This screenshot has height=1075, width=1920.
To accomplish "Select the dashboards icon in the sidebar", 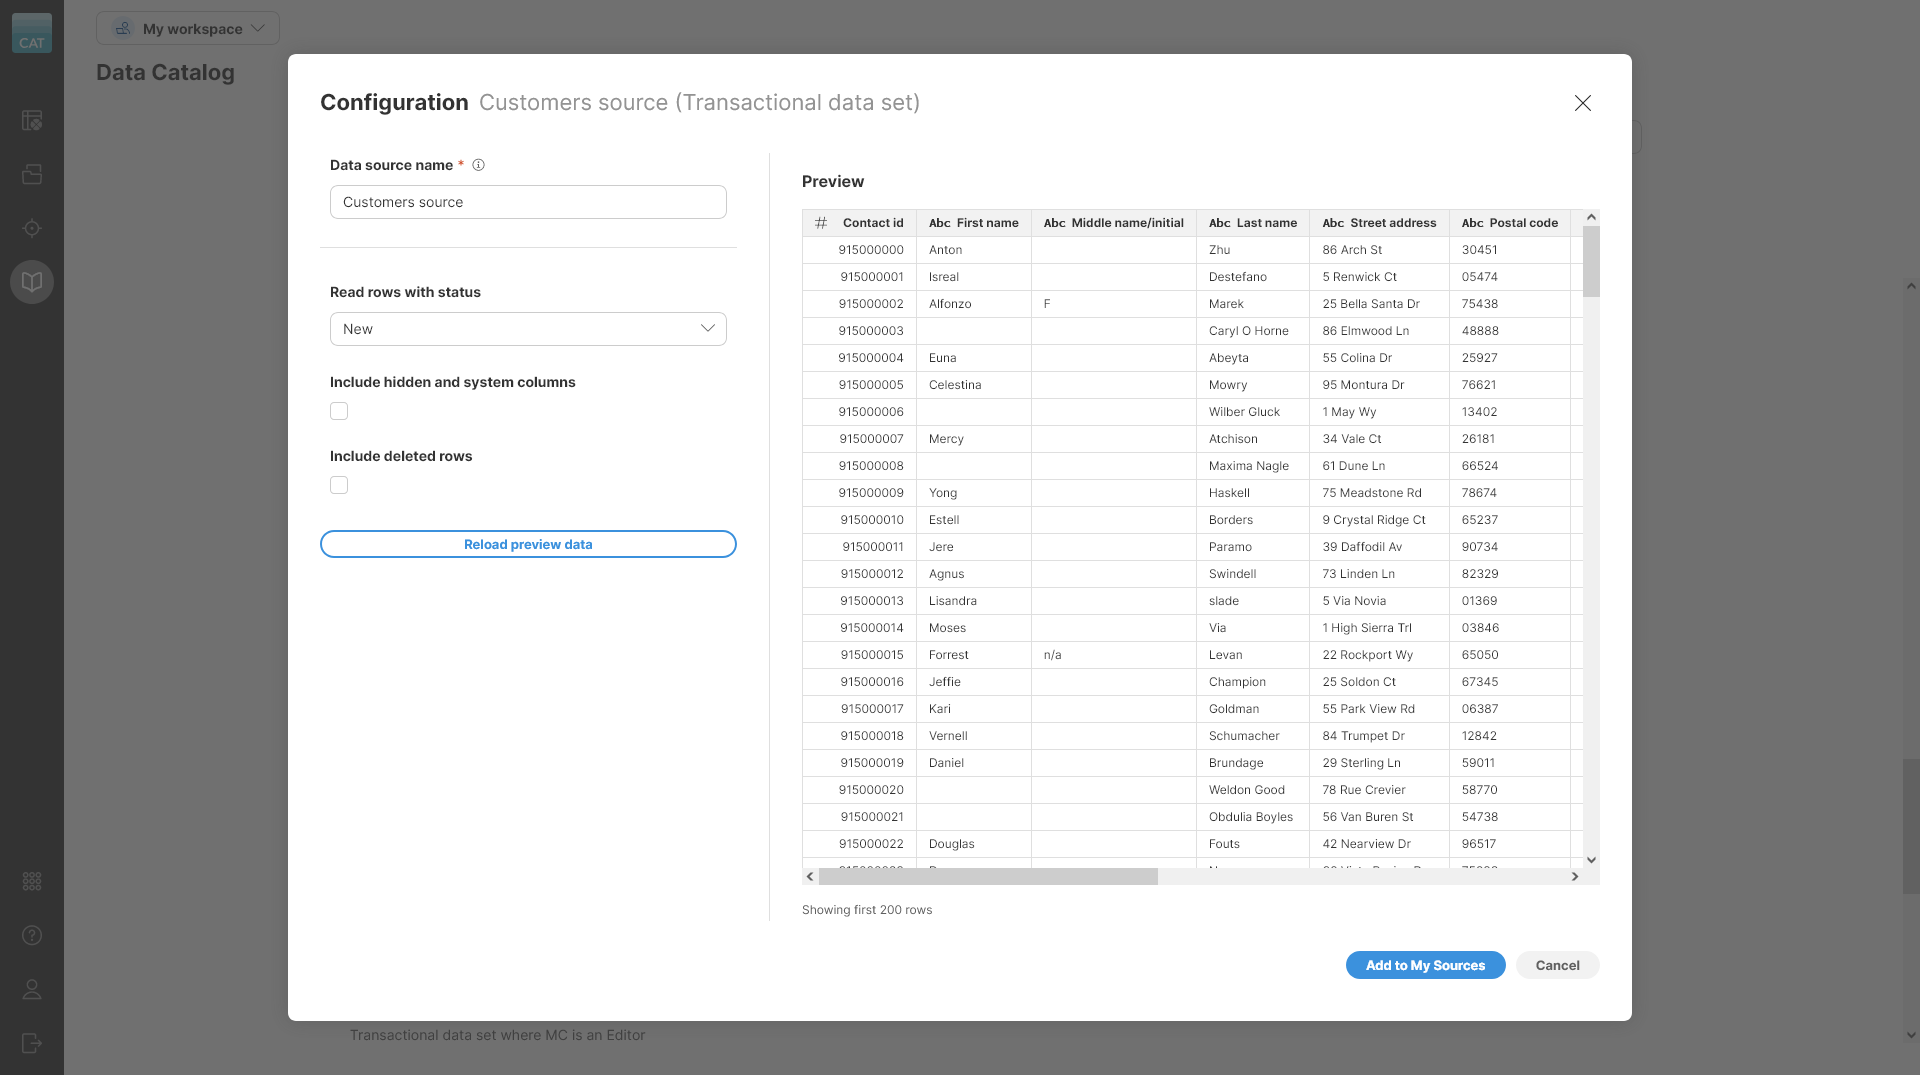I will 32,120.
